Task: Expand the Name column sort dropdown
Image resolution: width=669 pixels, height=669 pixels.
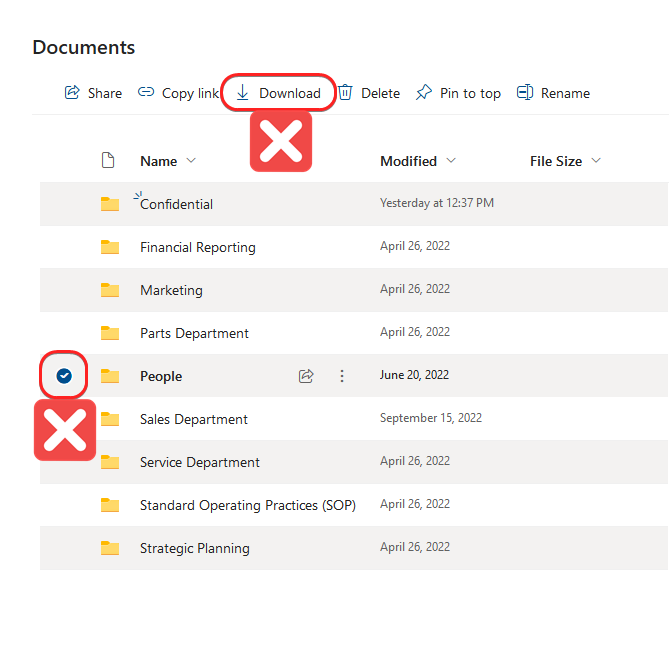Action: tap(191, 161)
